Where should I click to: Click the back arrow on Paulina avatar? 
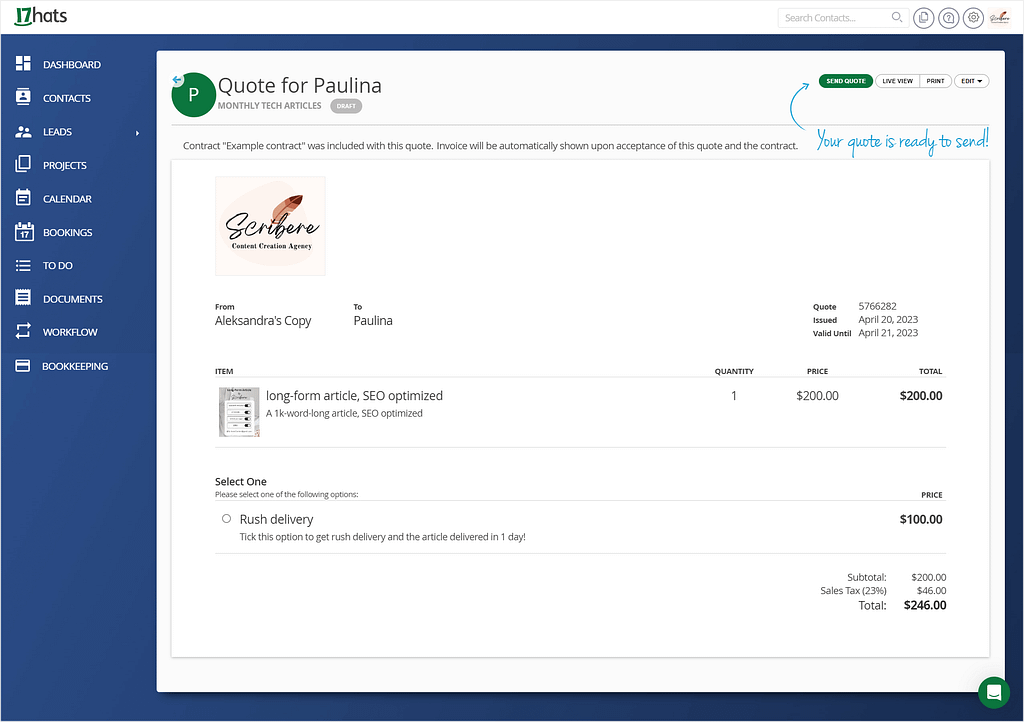tap(177, 80)
